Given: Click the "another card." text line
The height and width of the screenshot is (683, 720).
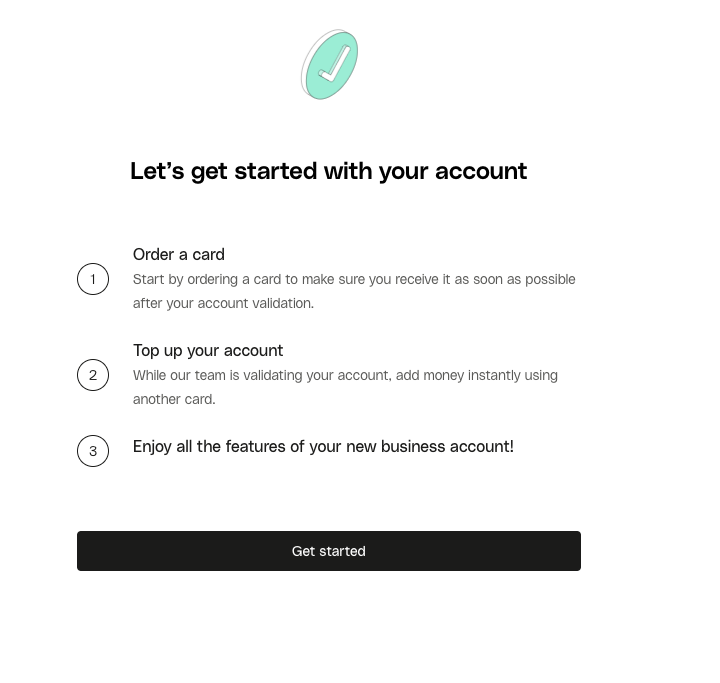Looking at the screenshot, I should (x=174, y=400).
